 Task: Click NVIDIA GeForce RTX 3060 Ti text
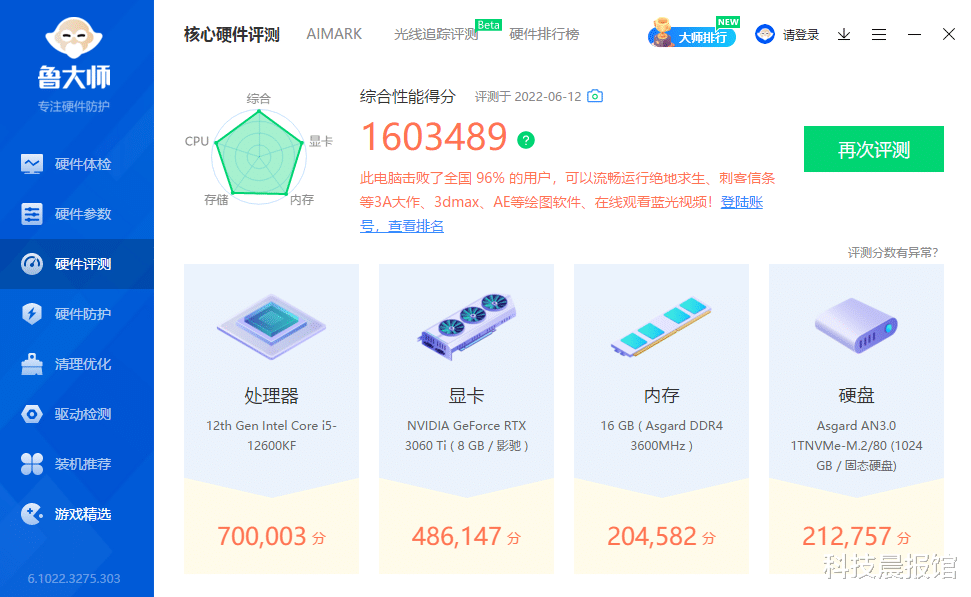tap(466, 436)
